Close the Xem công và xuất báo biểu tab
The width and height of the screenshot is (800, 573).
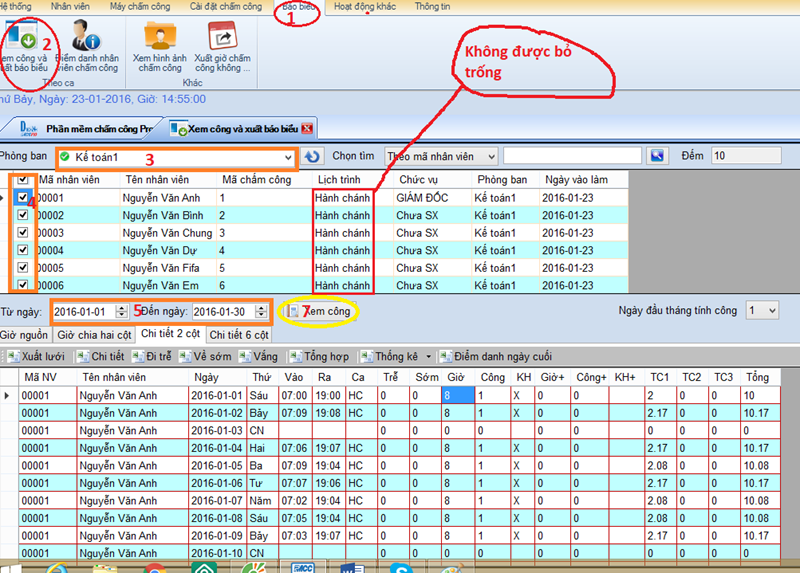pyautogui.click(x=308, y=129)
